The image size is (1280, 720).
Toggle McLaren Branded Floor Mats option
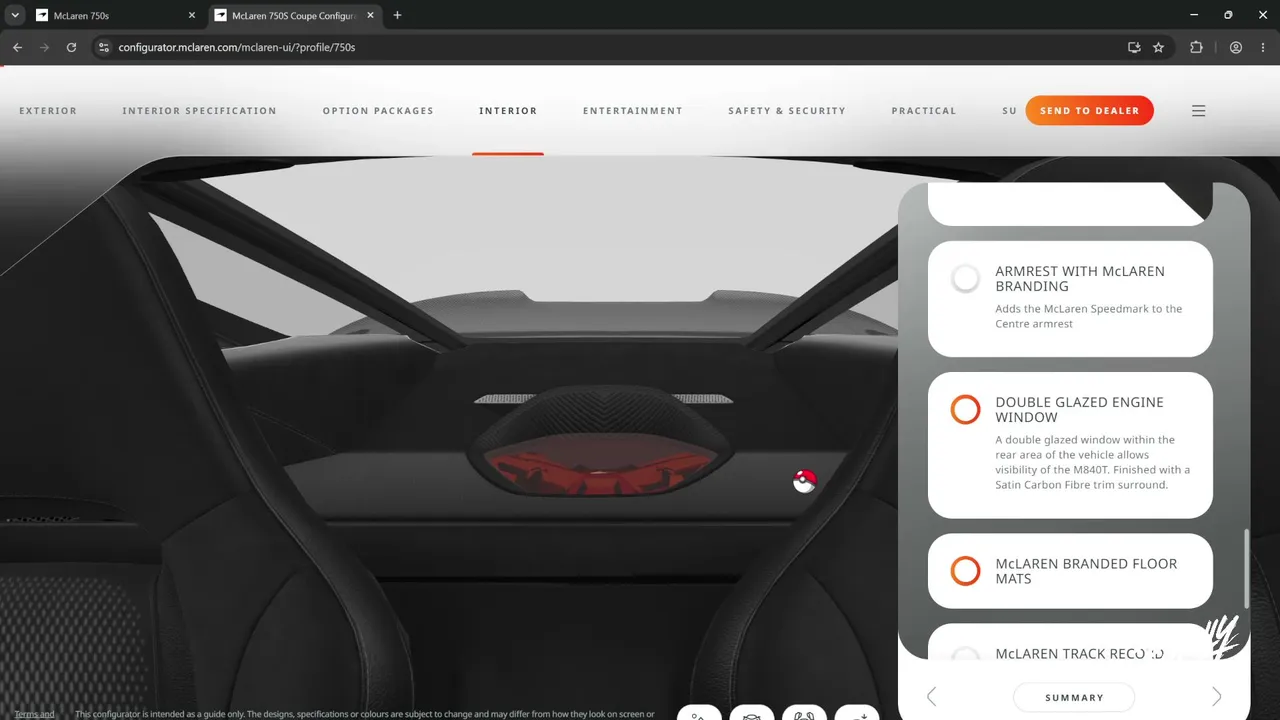pyautogui.click(x=965, y=571)
